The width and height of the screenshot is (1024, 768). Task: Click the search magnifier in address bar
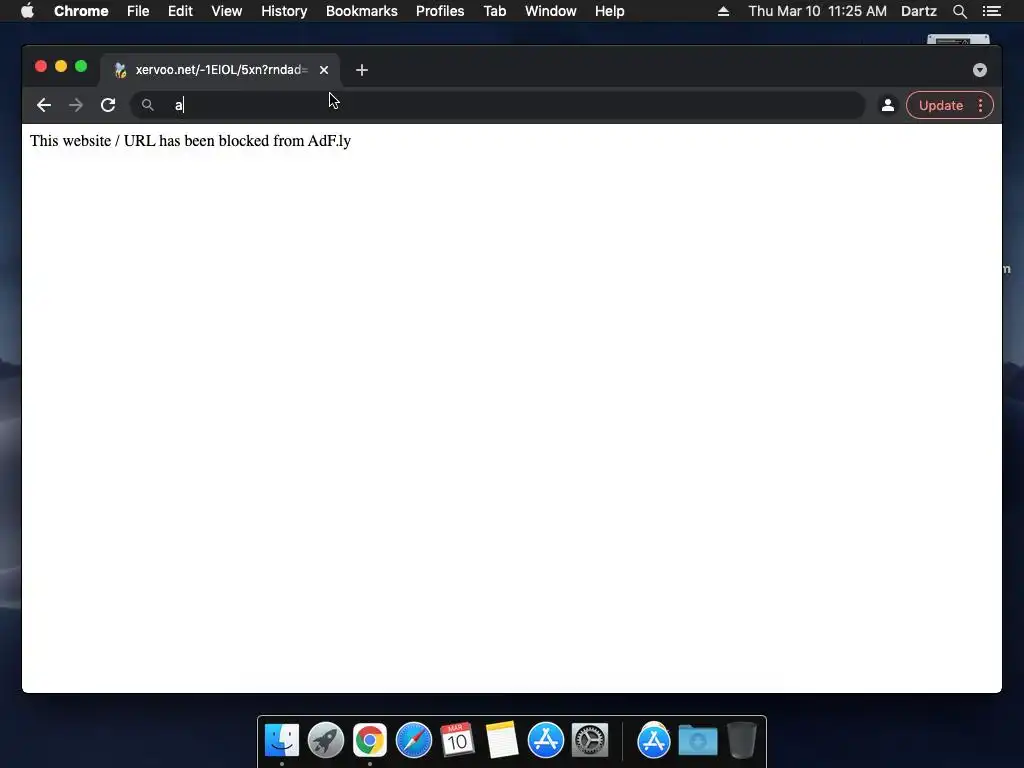point(148,105)
